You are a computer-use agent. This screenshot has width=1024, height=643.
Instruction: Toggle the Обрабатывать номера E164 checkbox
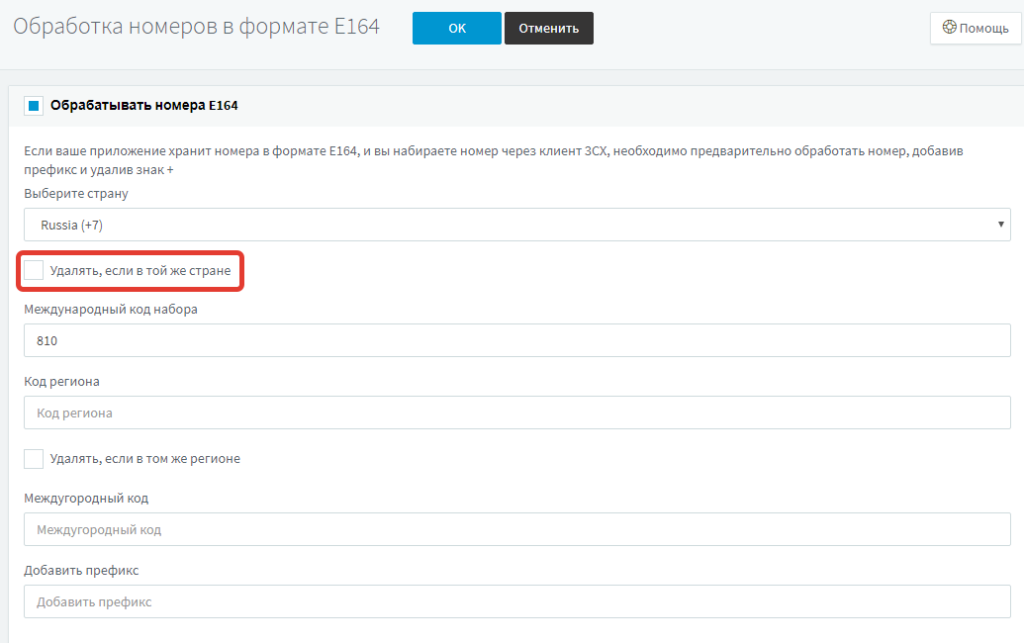34,105
